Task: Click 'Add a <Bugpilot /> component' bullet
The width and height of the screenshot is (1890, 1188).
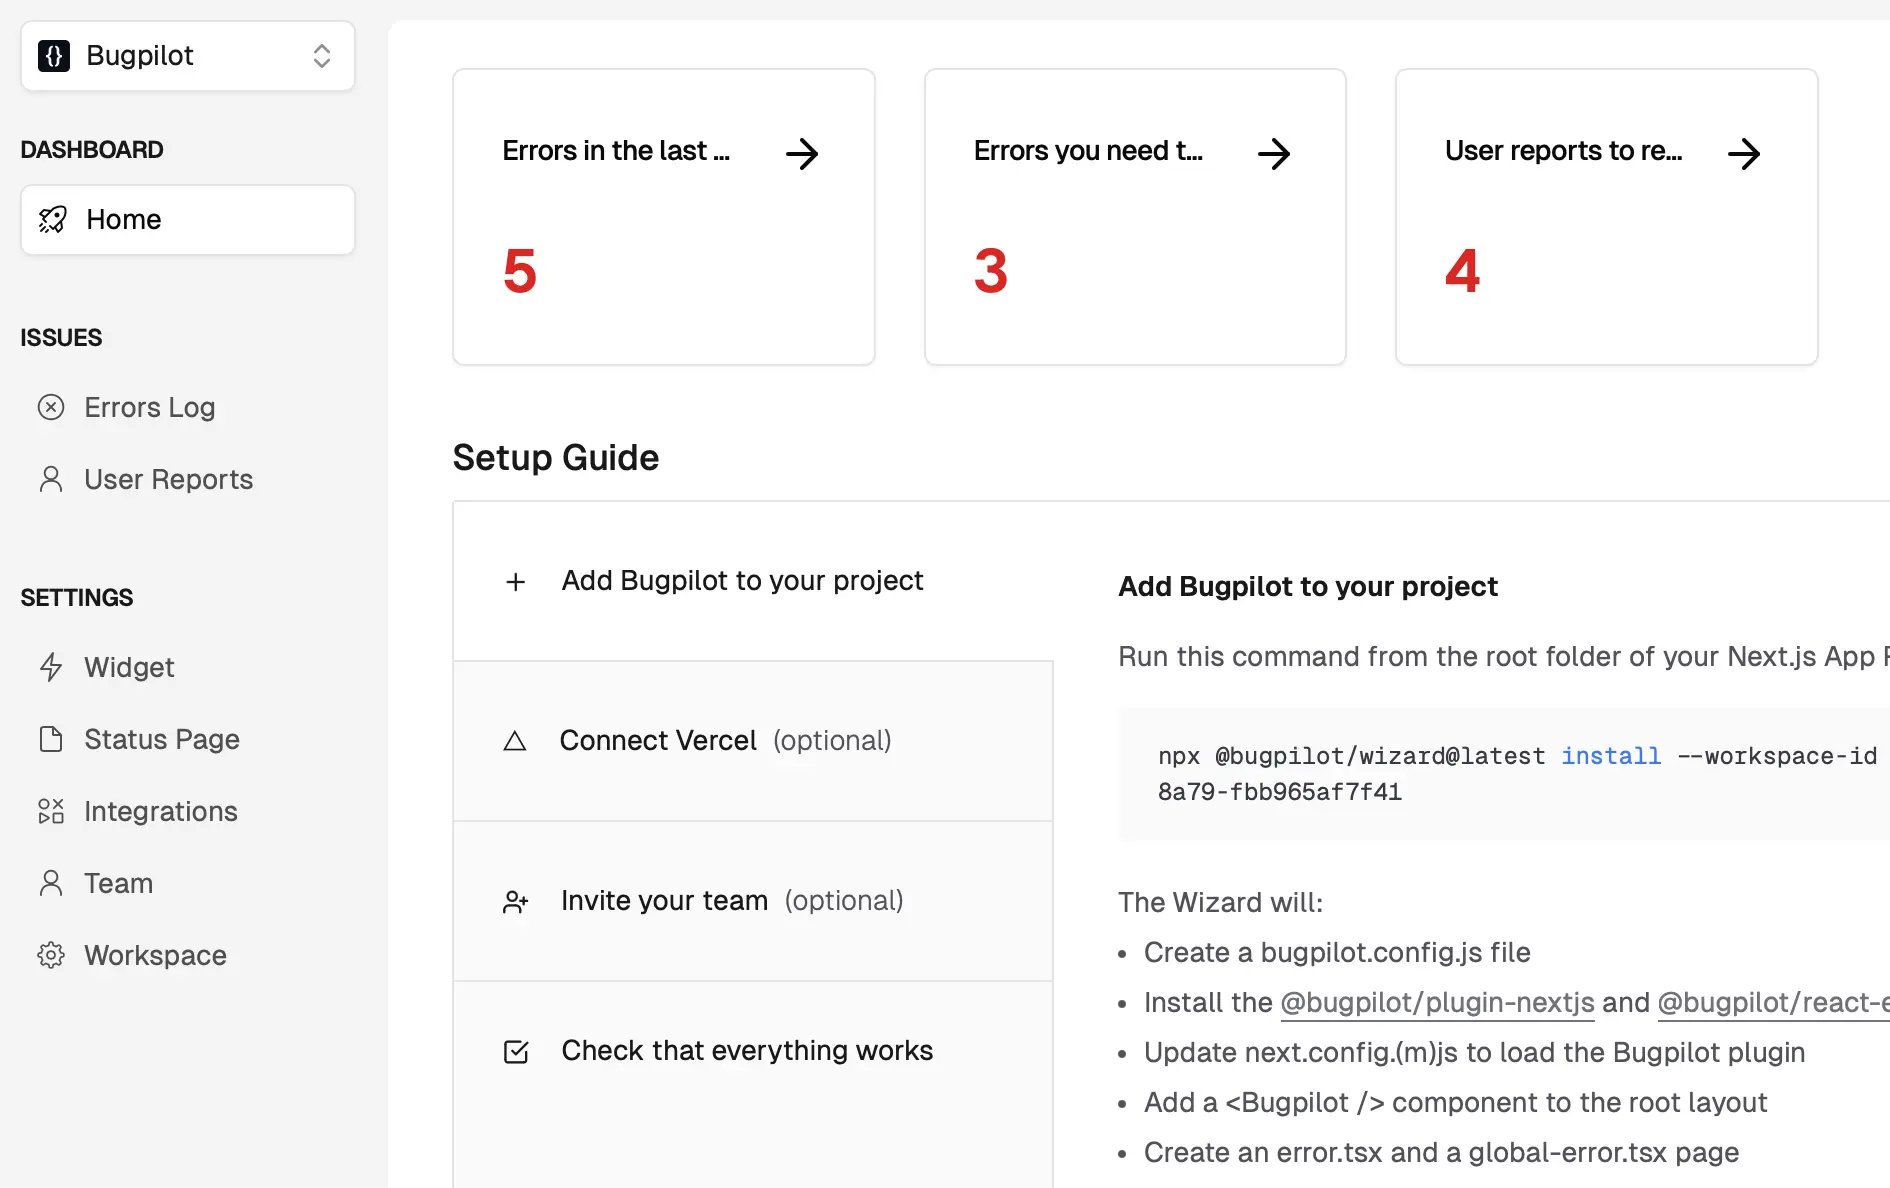Action: 1455,1102
